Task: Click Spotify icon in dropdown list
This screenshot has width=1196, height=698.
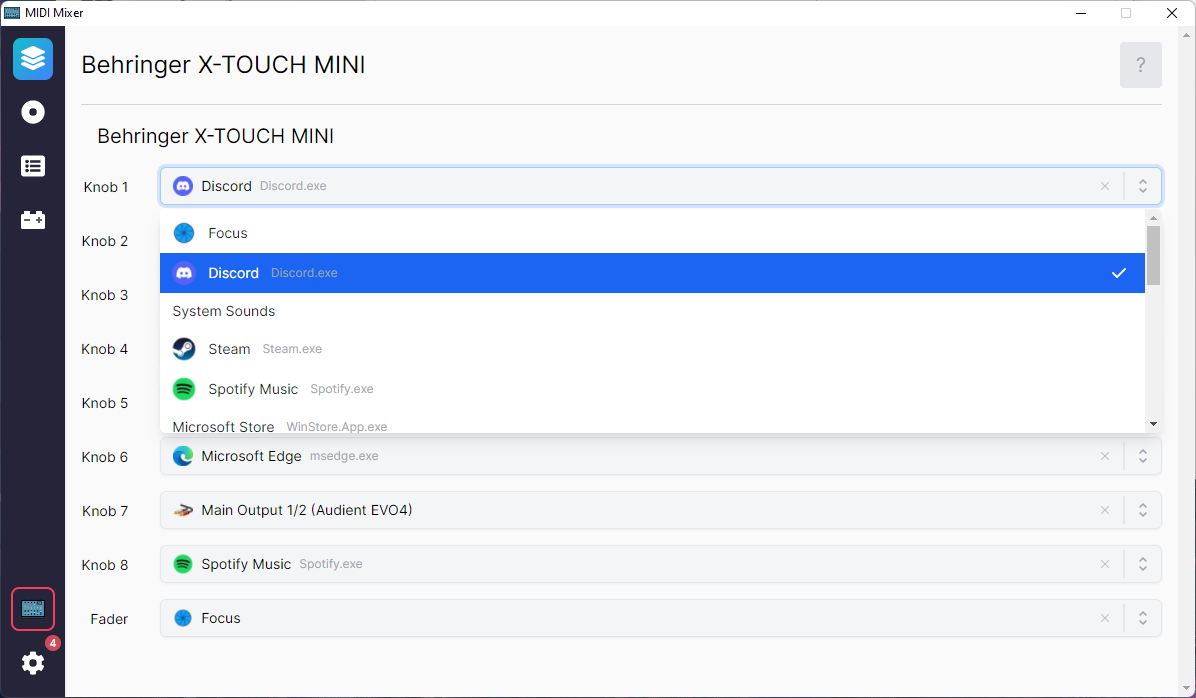Action: pyautogui.click(x=184, y=389)
